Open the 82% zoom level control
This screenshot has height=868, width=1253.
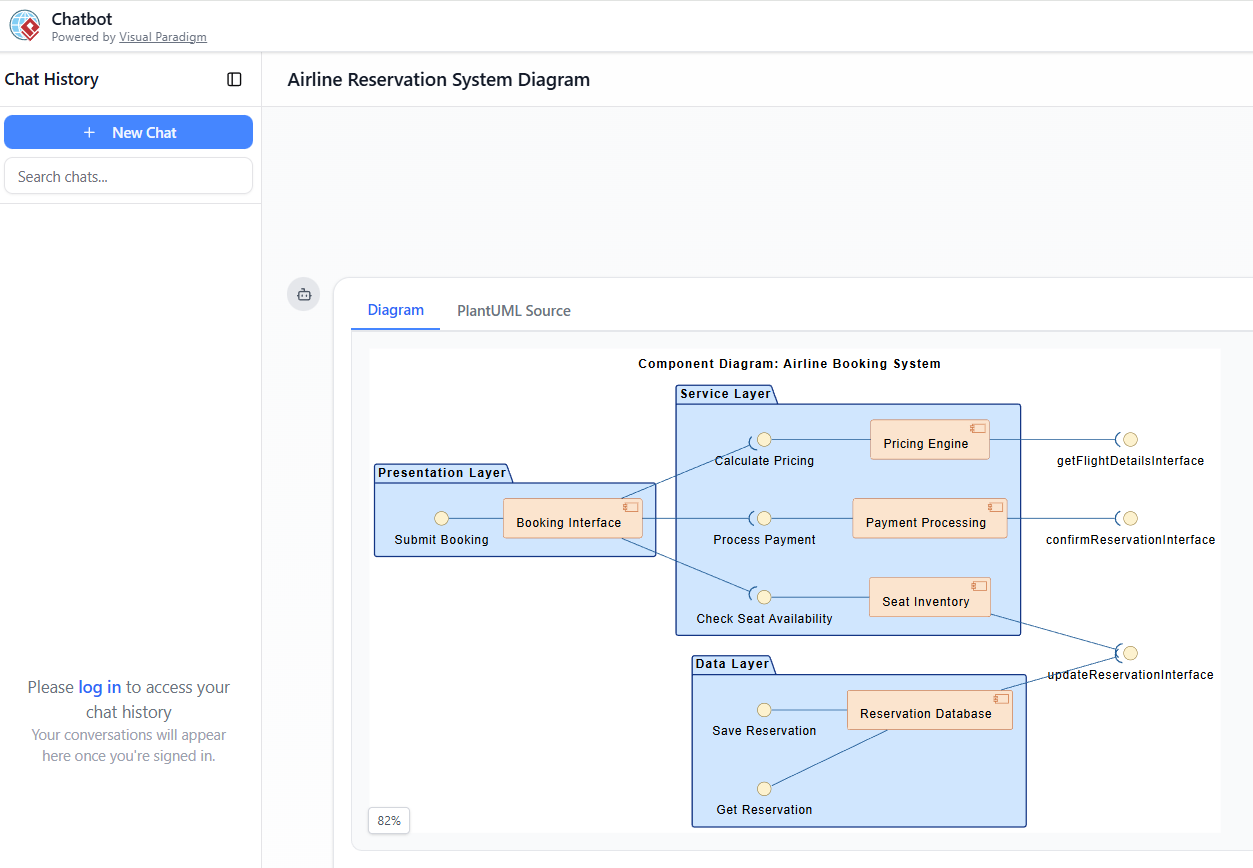389,821
